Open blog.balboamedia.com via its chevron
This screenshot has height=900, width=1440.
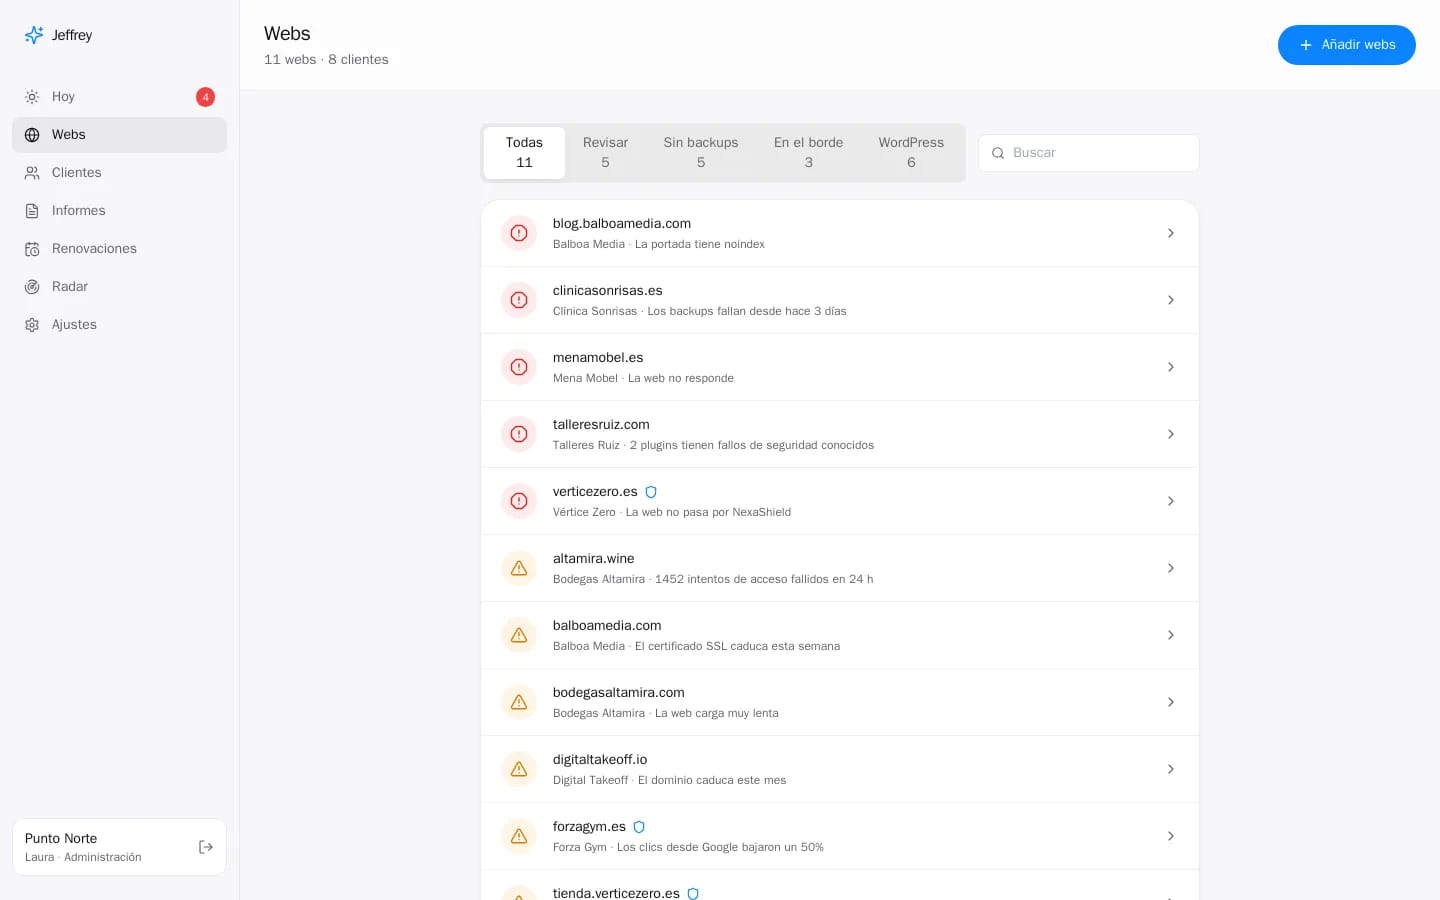(x=1170, y=233)
